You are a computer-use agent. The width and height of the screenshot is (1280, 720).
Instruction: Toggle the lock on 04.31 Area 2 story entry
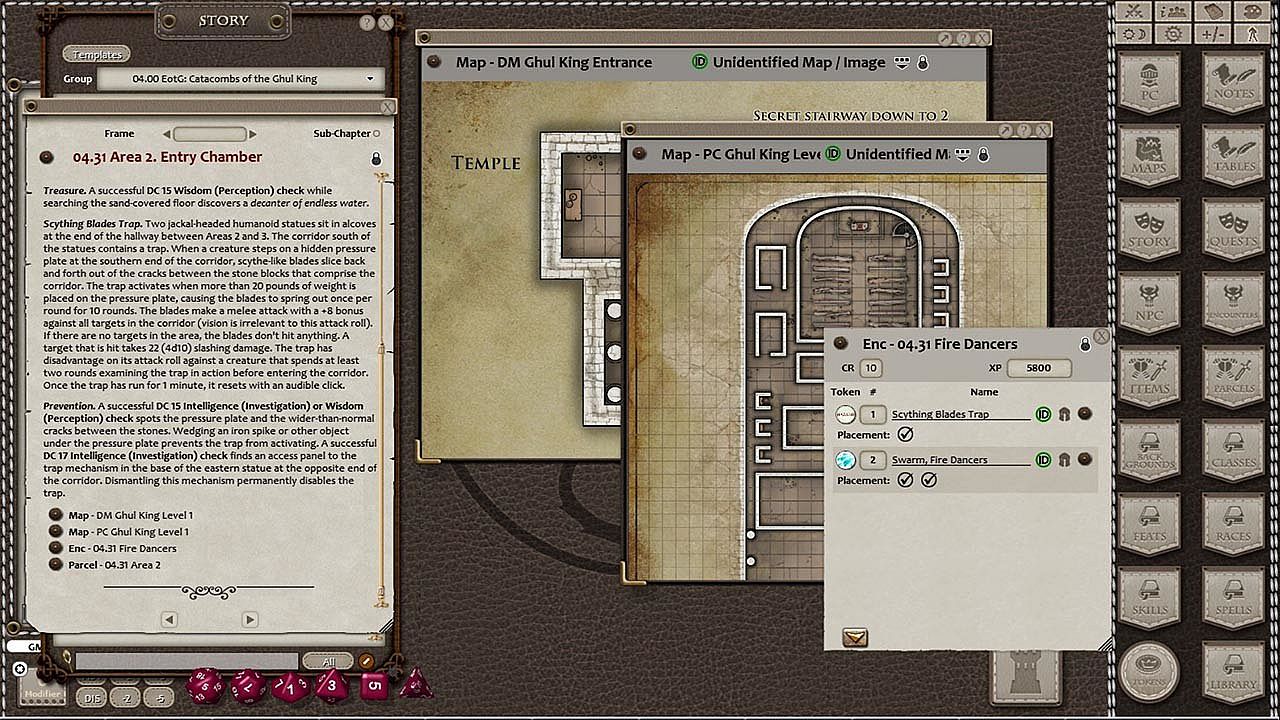(x=376, y=159)
